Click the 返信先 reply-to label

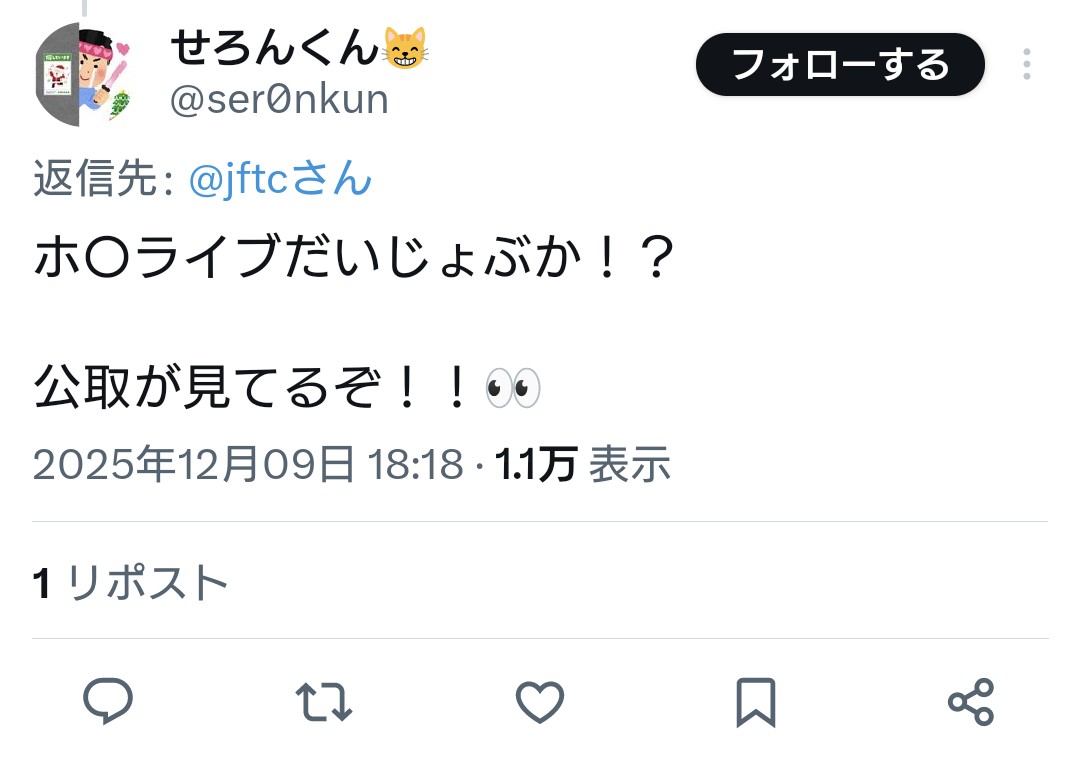(103, 178)
